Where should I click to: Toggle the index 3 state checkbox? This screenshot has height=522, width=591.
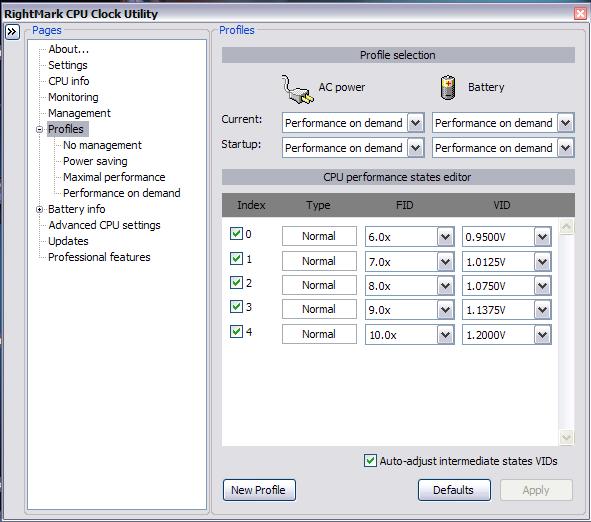pos(236,306)
